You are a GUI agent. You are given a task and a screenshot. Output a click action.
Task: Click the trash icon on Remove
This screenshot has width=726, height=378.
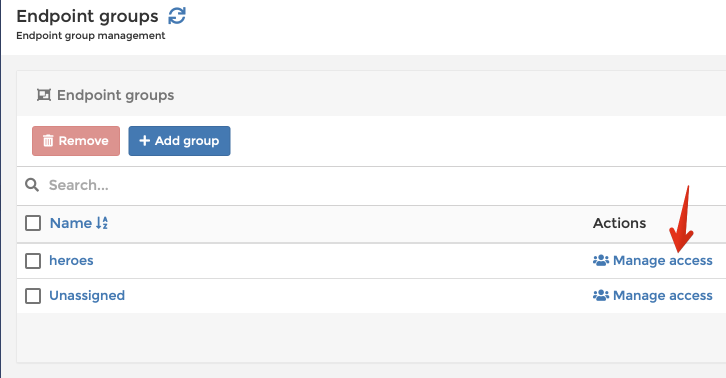tap(48, 141)
